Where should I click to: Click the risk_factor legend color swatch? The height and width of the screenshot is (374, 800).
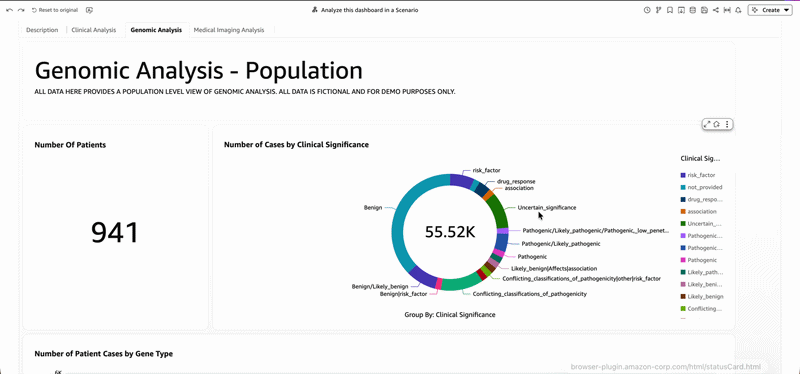click(683, 175)
